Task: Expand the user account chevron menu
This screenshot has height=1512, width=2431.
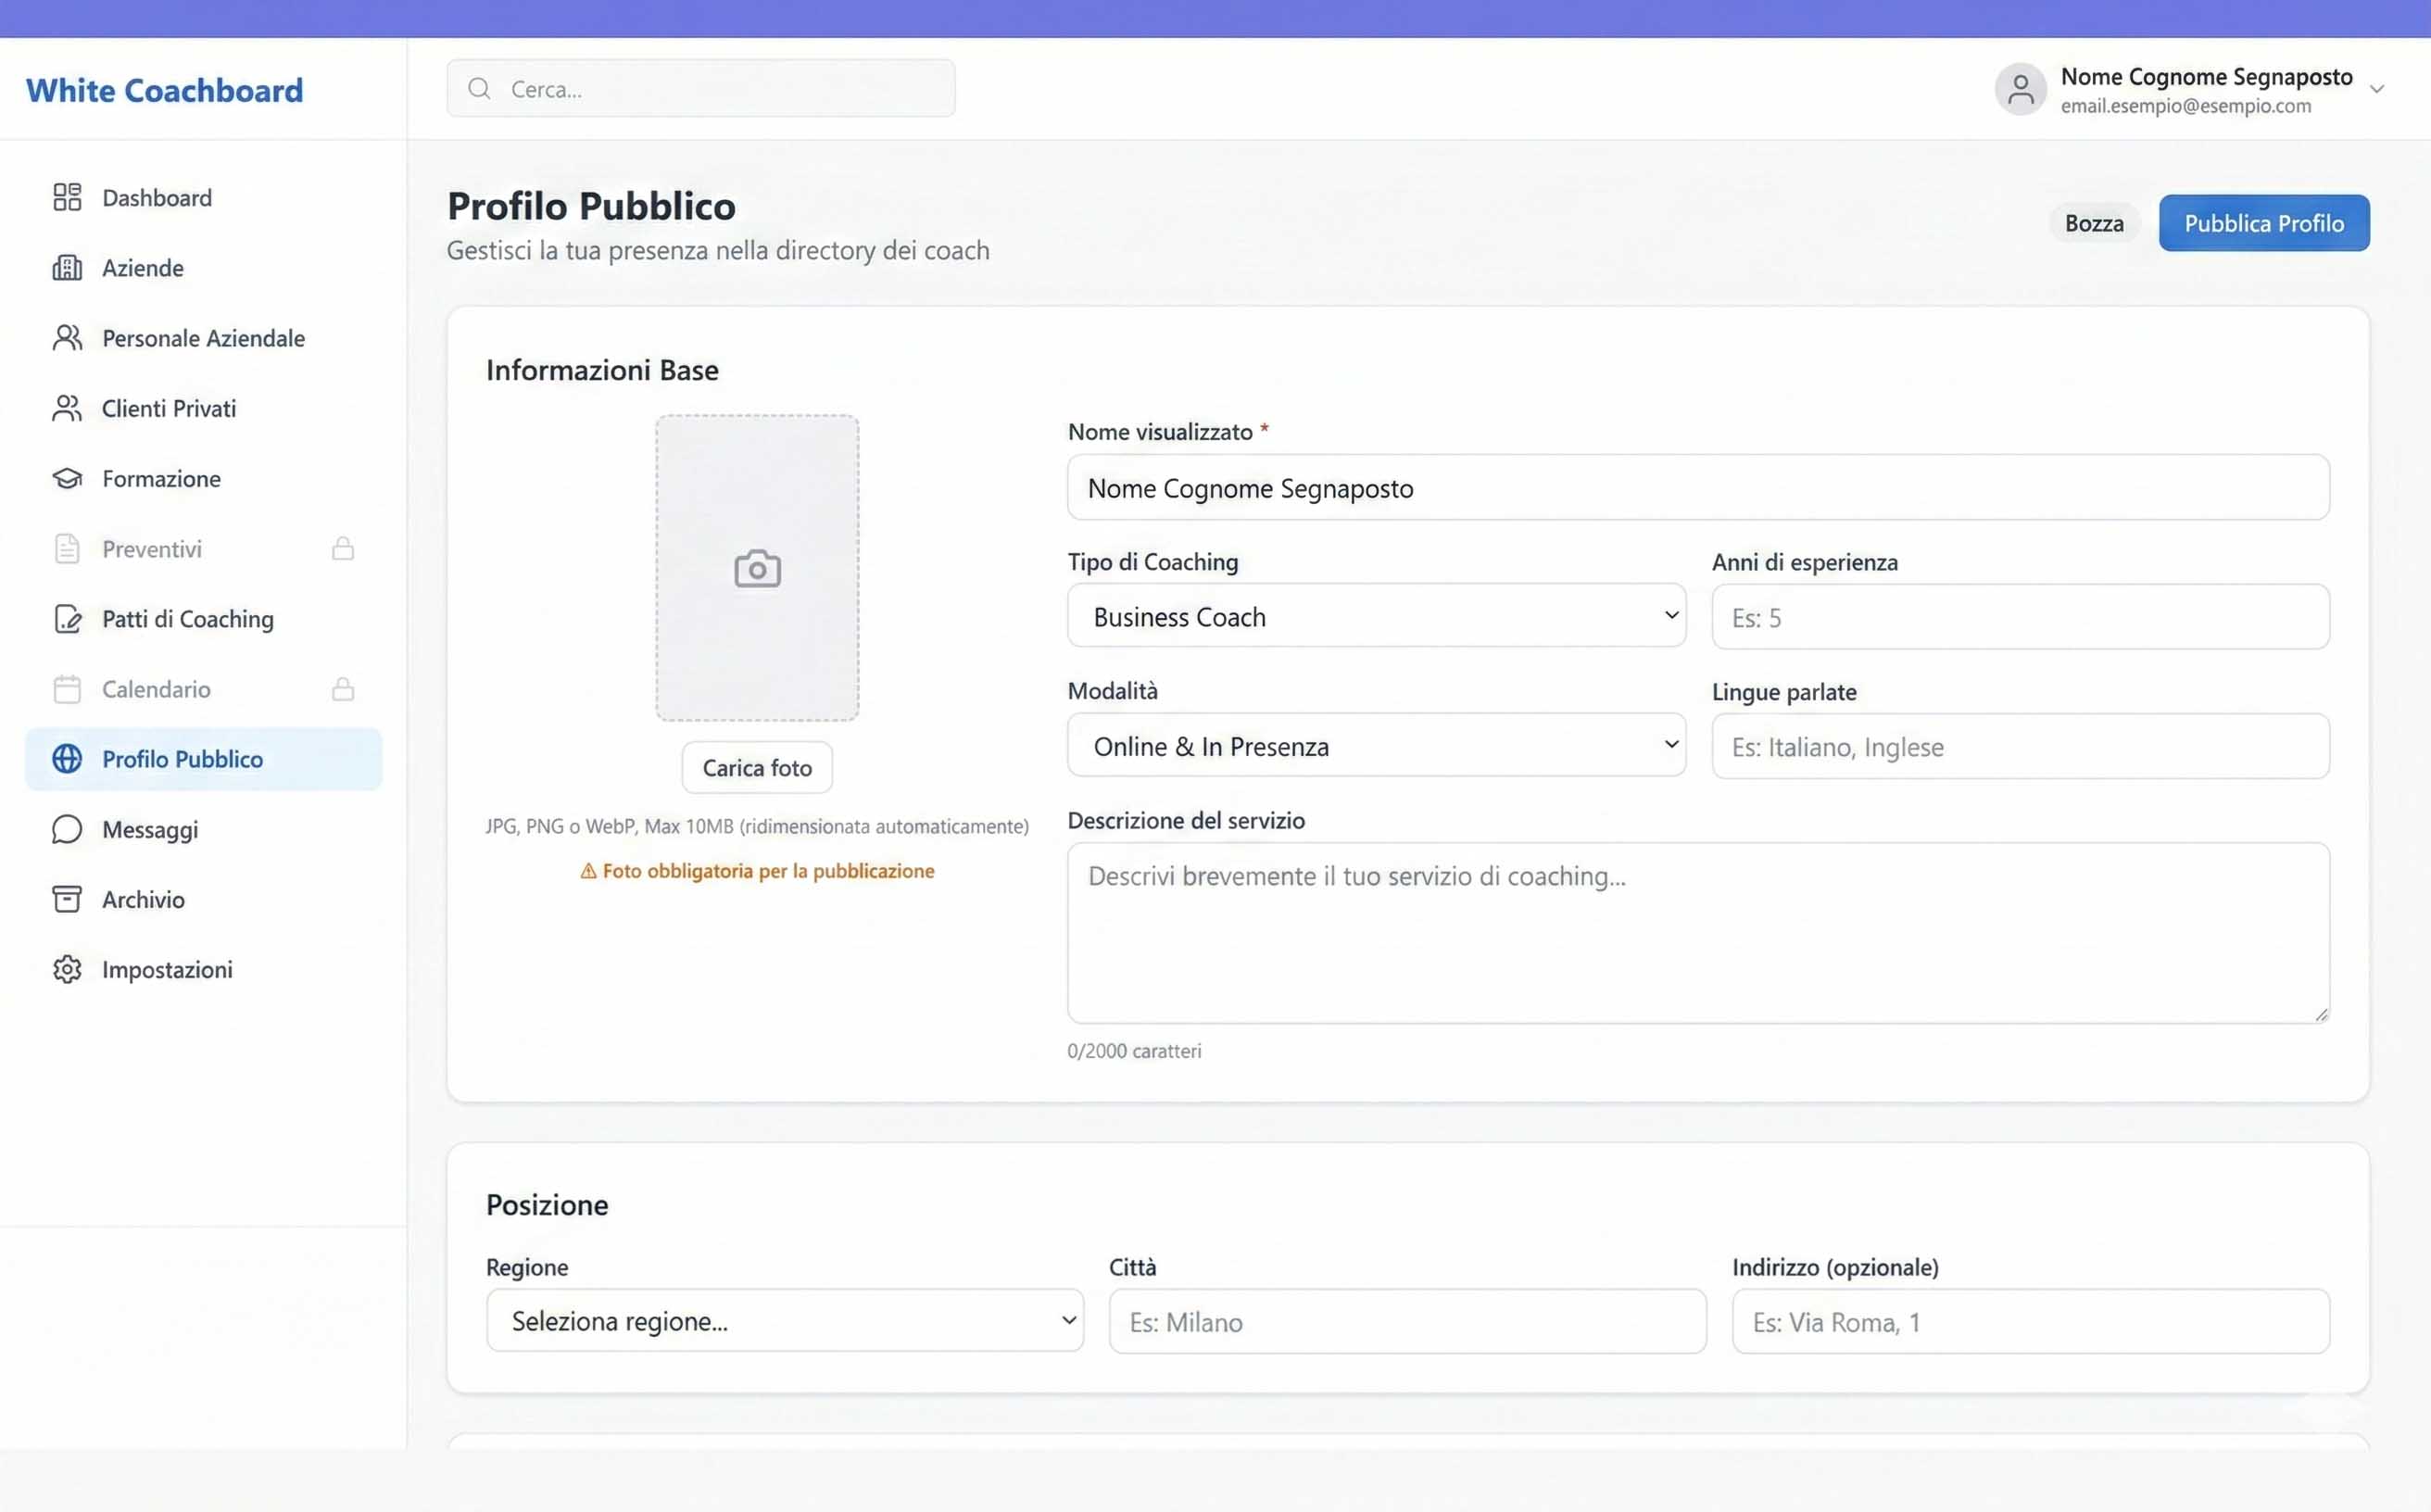Action: 2377,89
